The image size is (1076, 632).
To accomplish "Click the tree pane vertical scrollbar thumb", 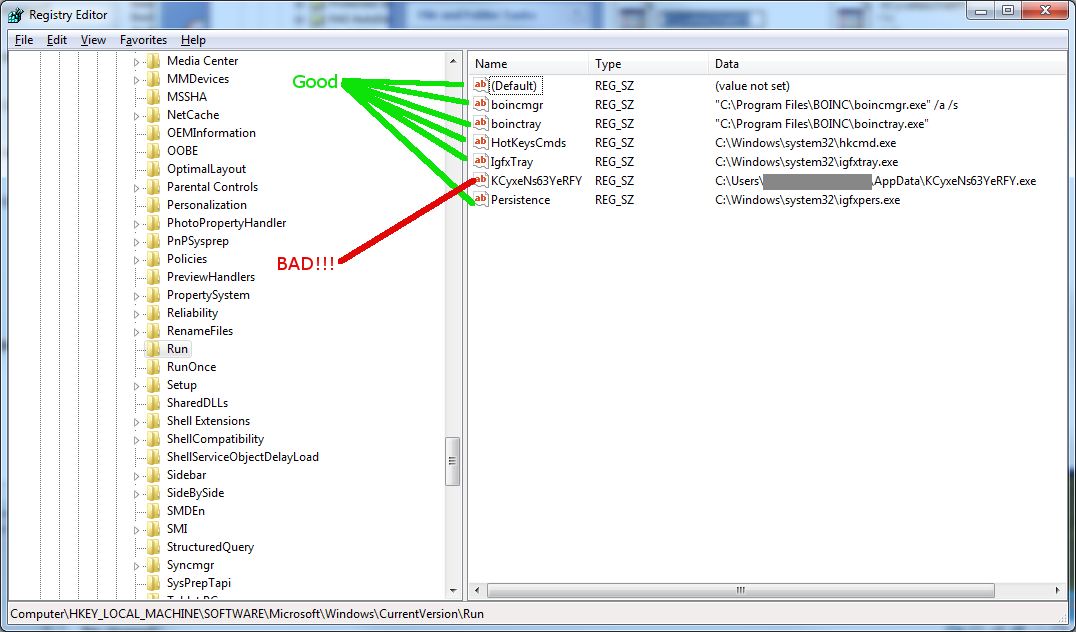I will click(x=452, y=461).
